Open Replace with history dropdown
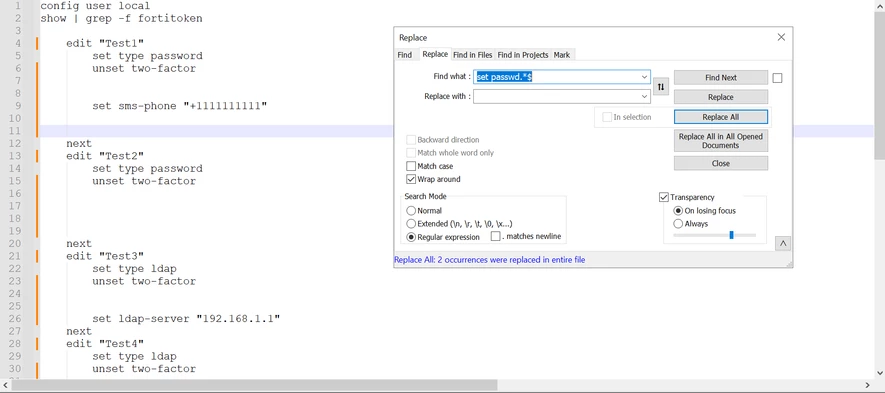 click(644, 97)
